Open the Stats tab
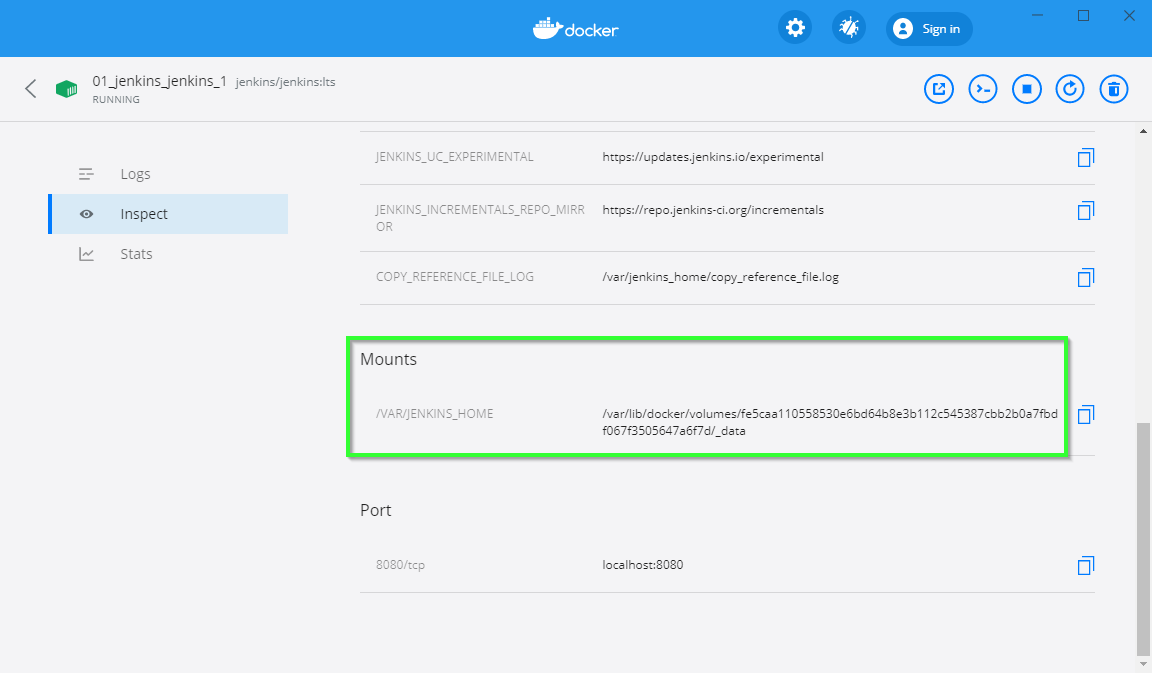 (x=136, y=254)
